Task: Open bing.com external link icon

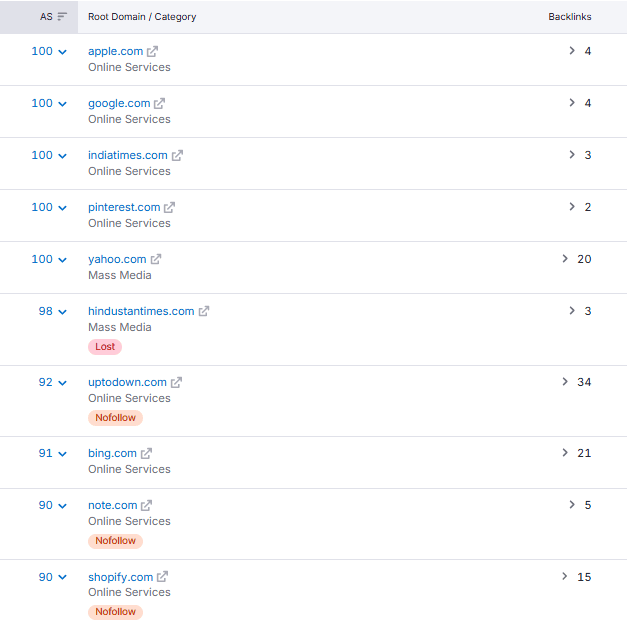Action: (146, 454)
